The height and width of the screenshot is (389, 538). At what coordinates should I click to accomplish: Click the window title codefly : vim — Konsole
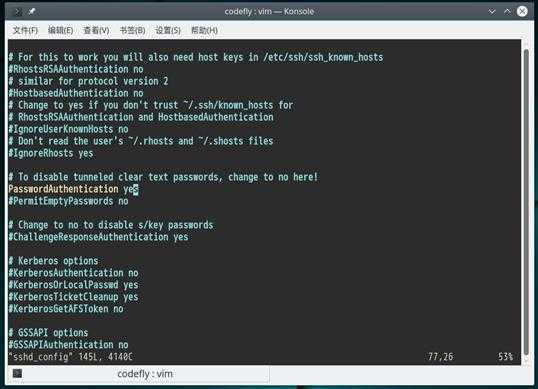[x=269, y=12]
